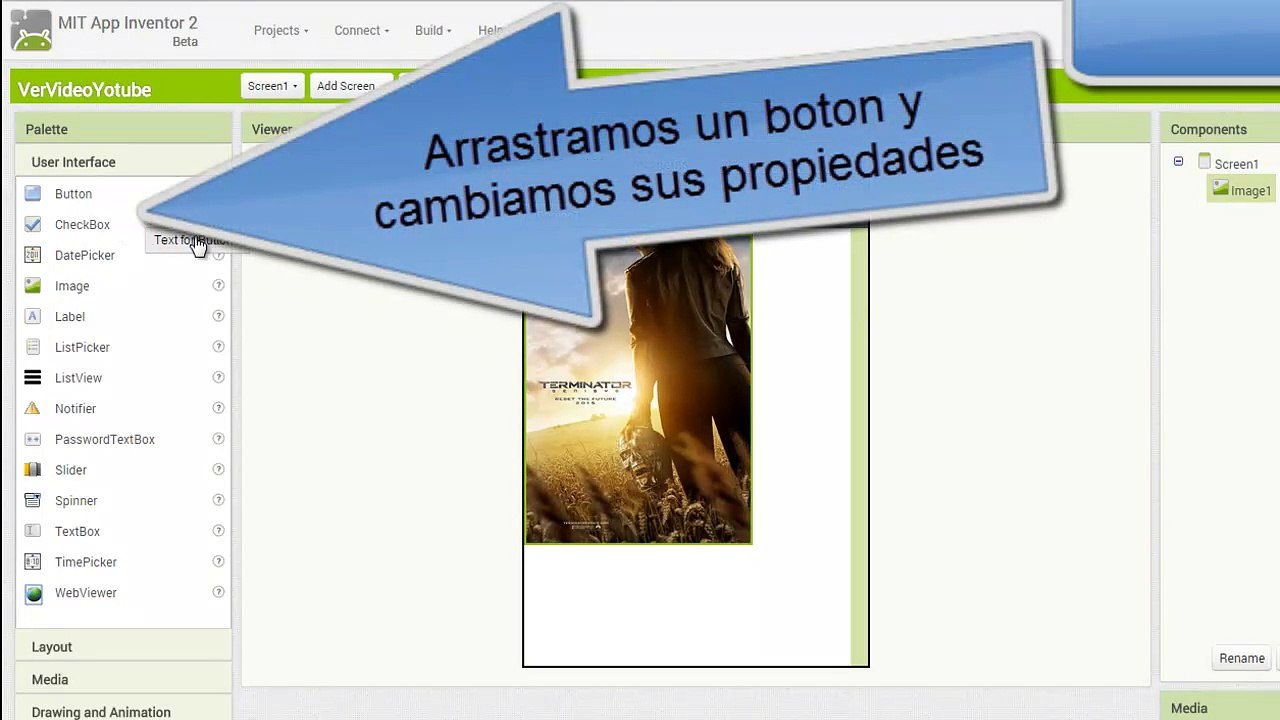Click the Image1 icon in the Components tree

pyautogui.click(x=1220, y=188)
